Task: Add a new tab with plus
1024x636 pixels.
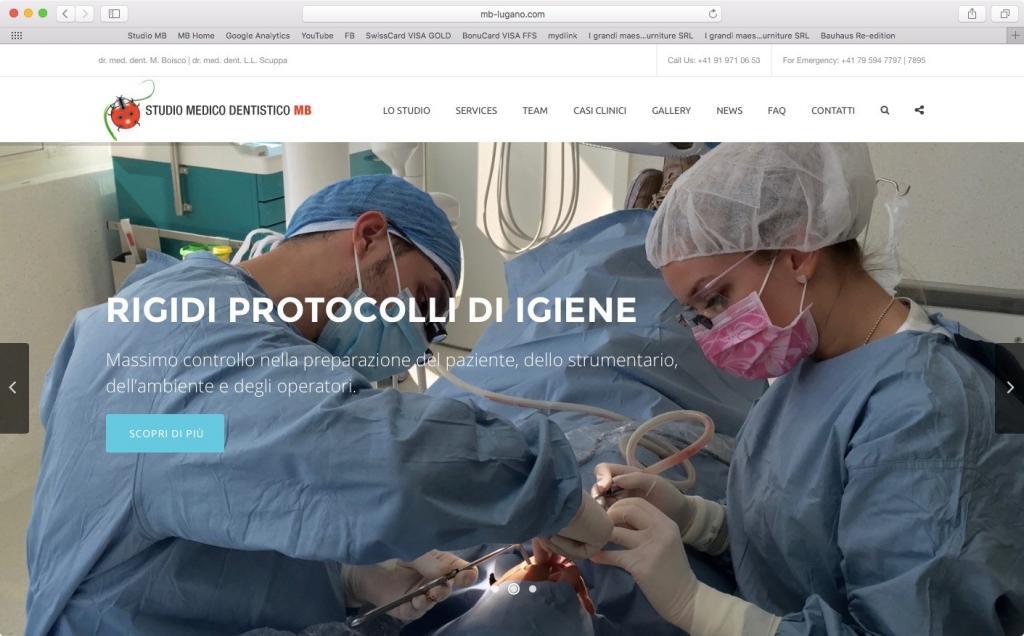Action: coord(1016,36)
